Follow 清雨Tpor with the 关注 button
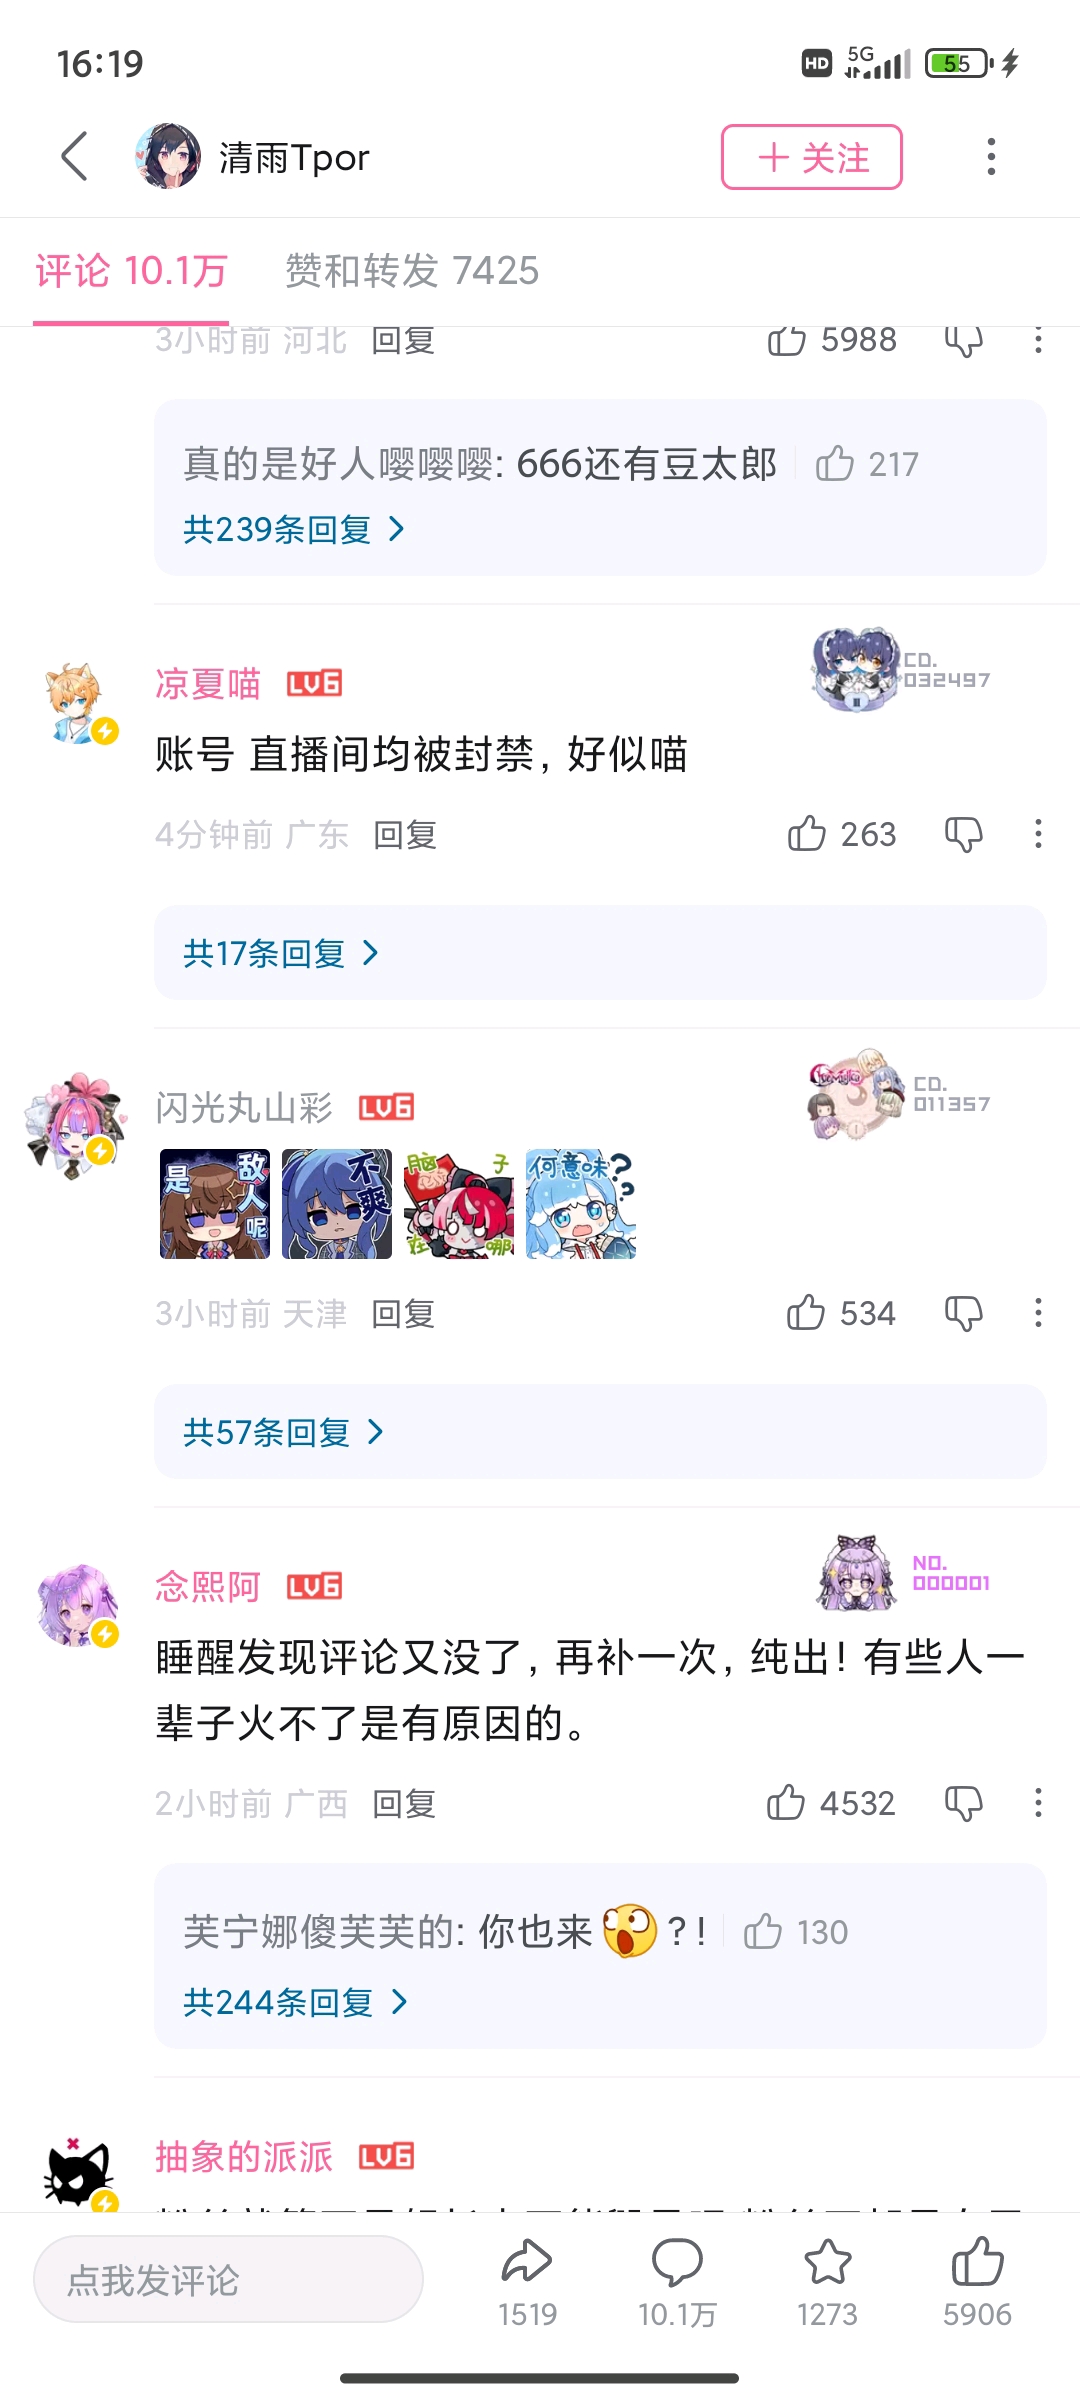The image size is (1080, 2400). coord(812,157)
